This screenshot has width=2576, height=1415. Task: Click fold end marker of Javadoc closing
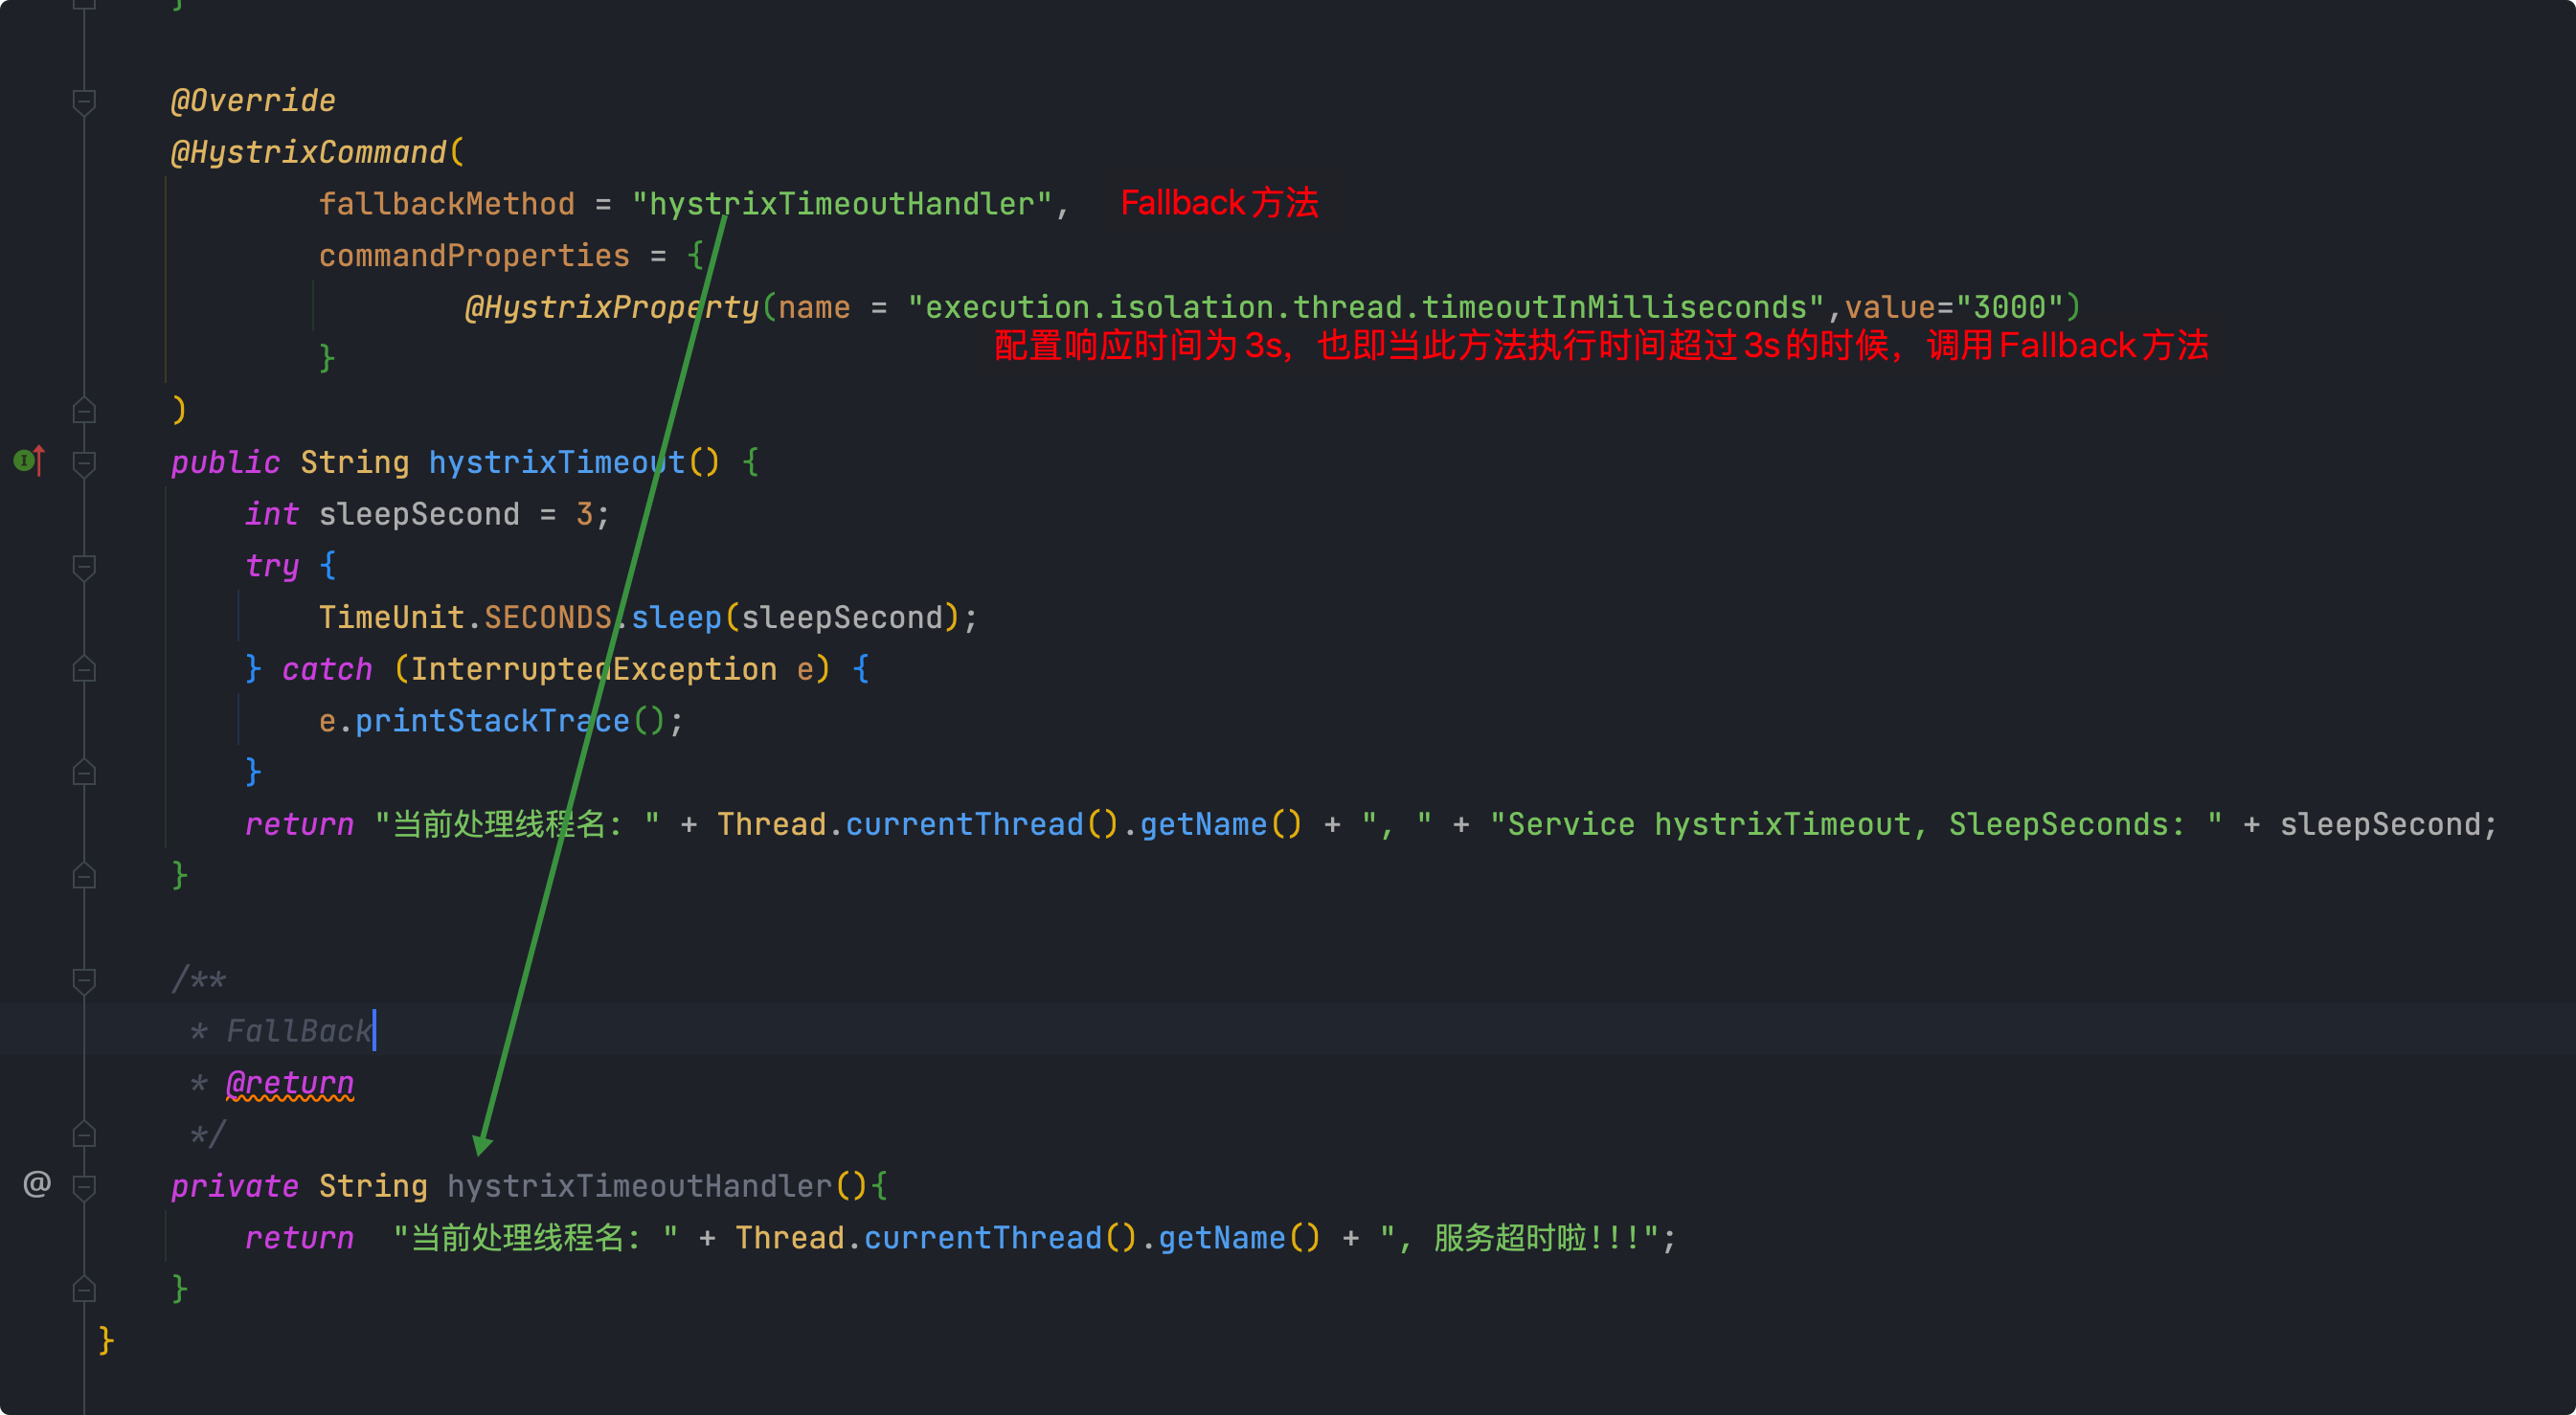(x=84, y=1134)
